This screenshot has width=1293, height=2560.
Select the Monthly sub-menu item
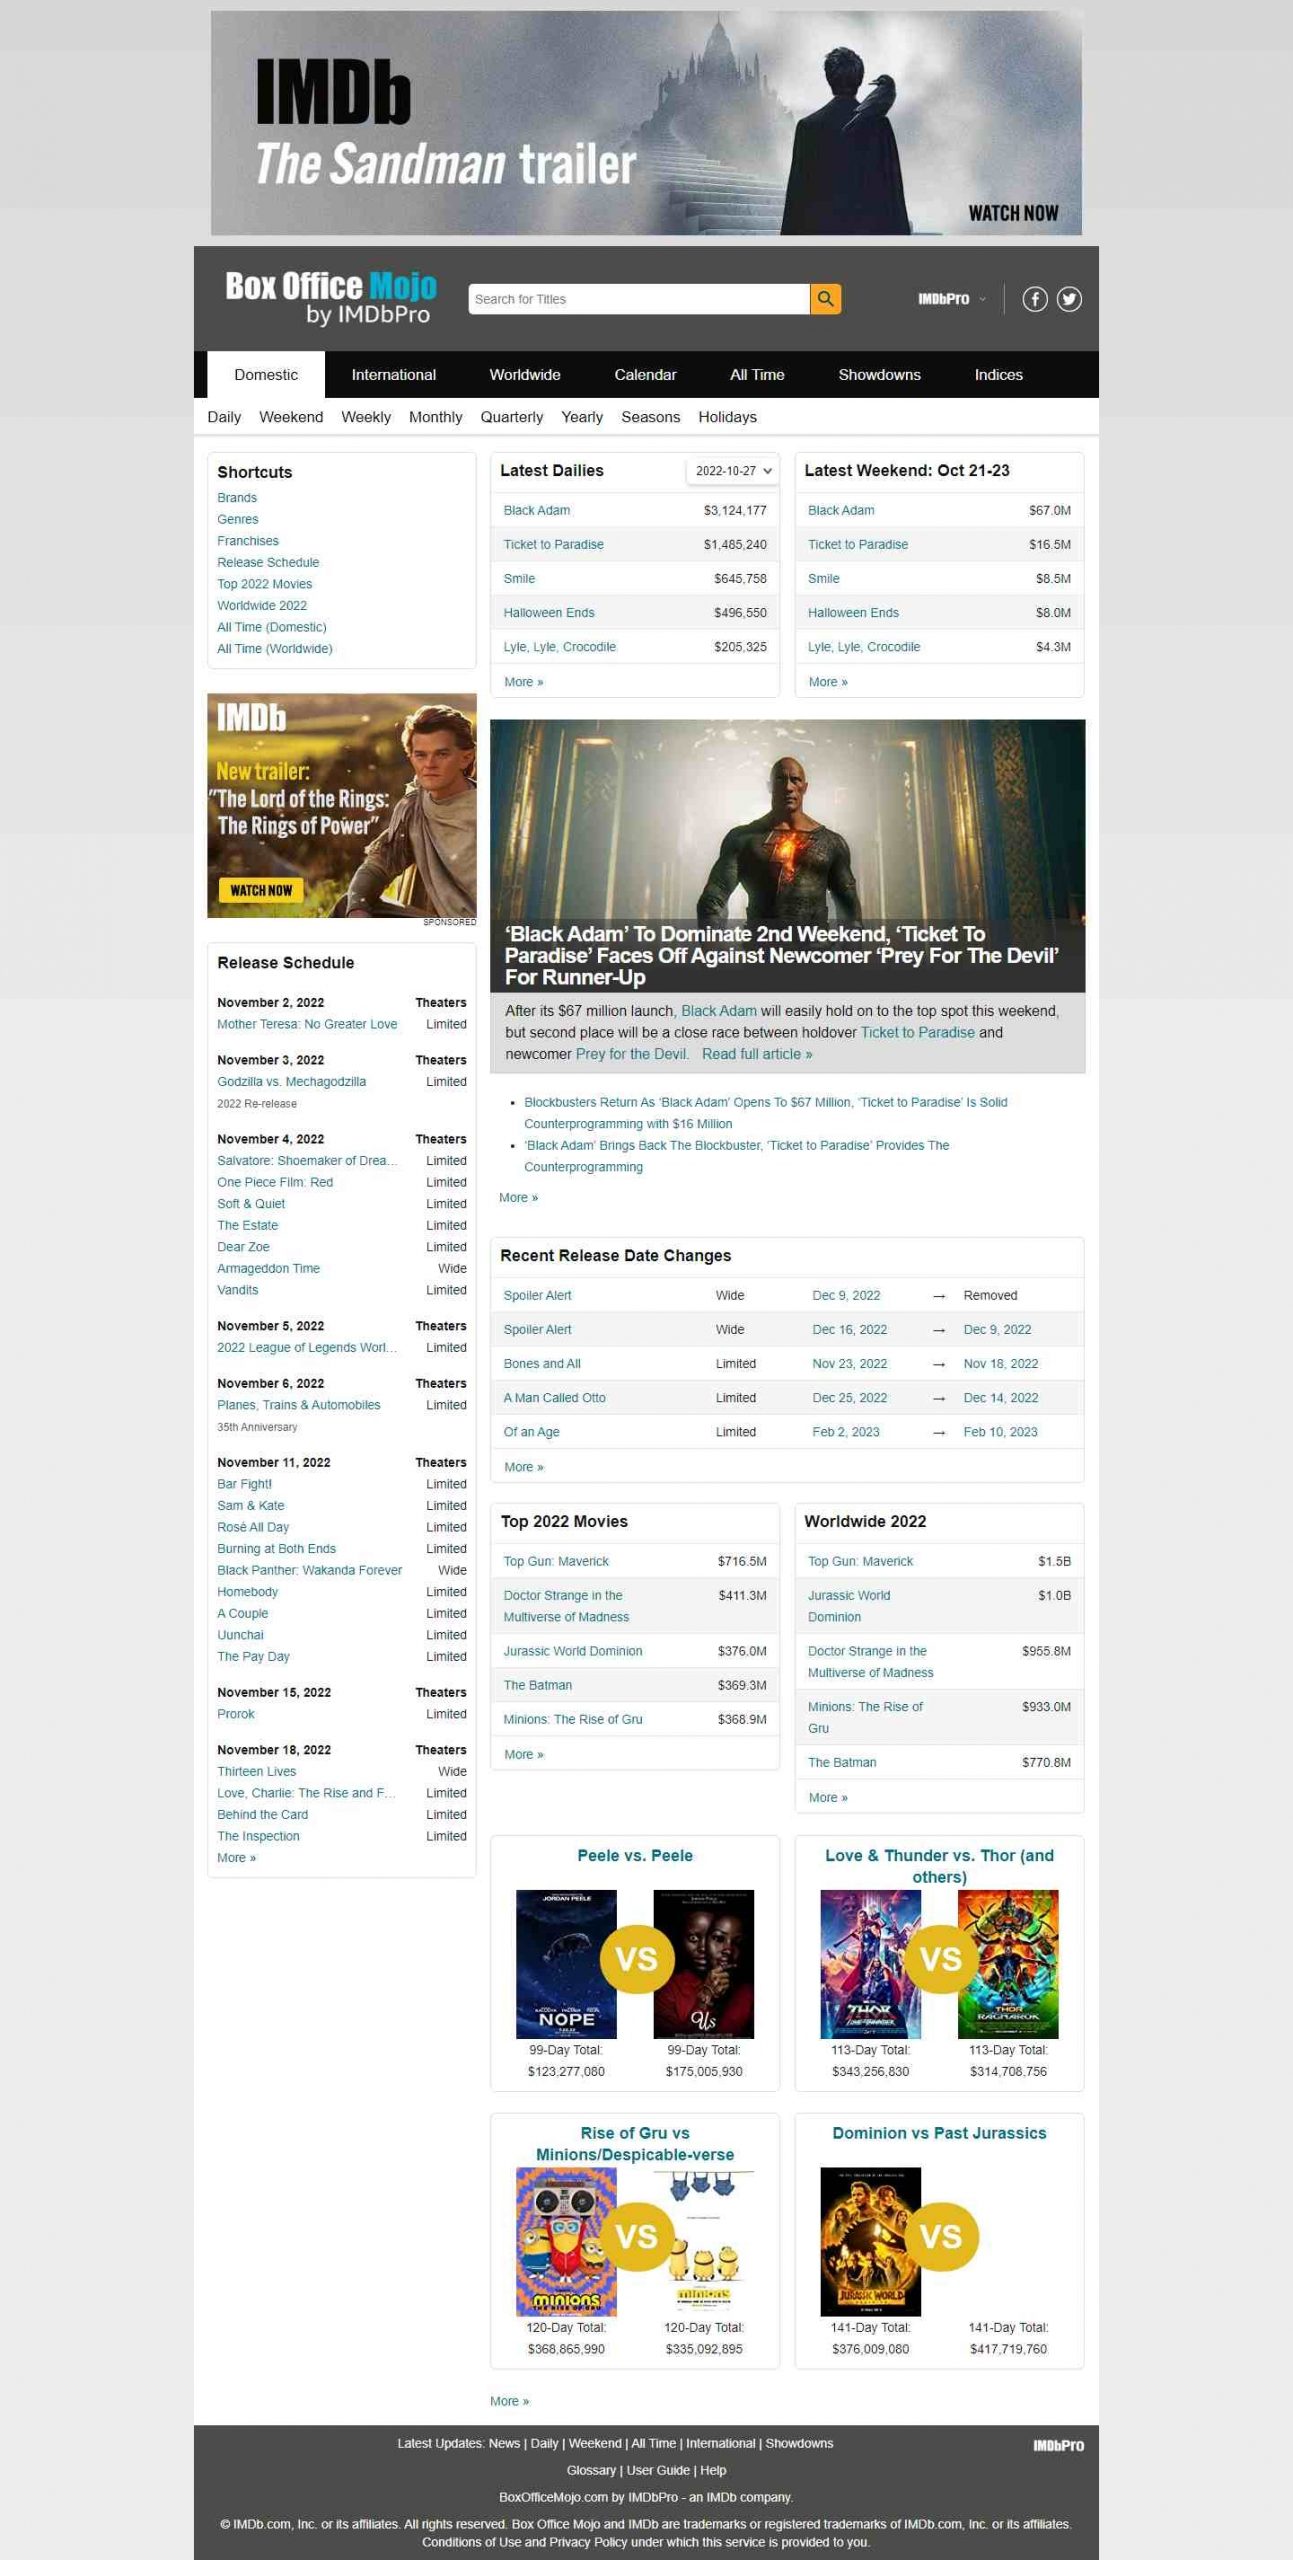[435, 417]
